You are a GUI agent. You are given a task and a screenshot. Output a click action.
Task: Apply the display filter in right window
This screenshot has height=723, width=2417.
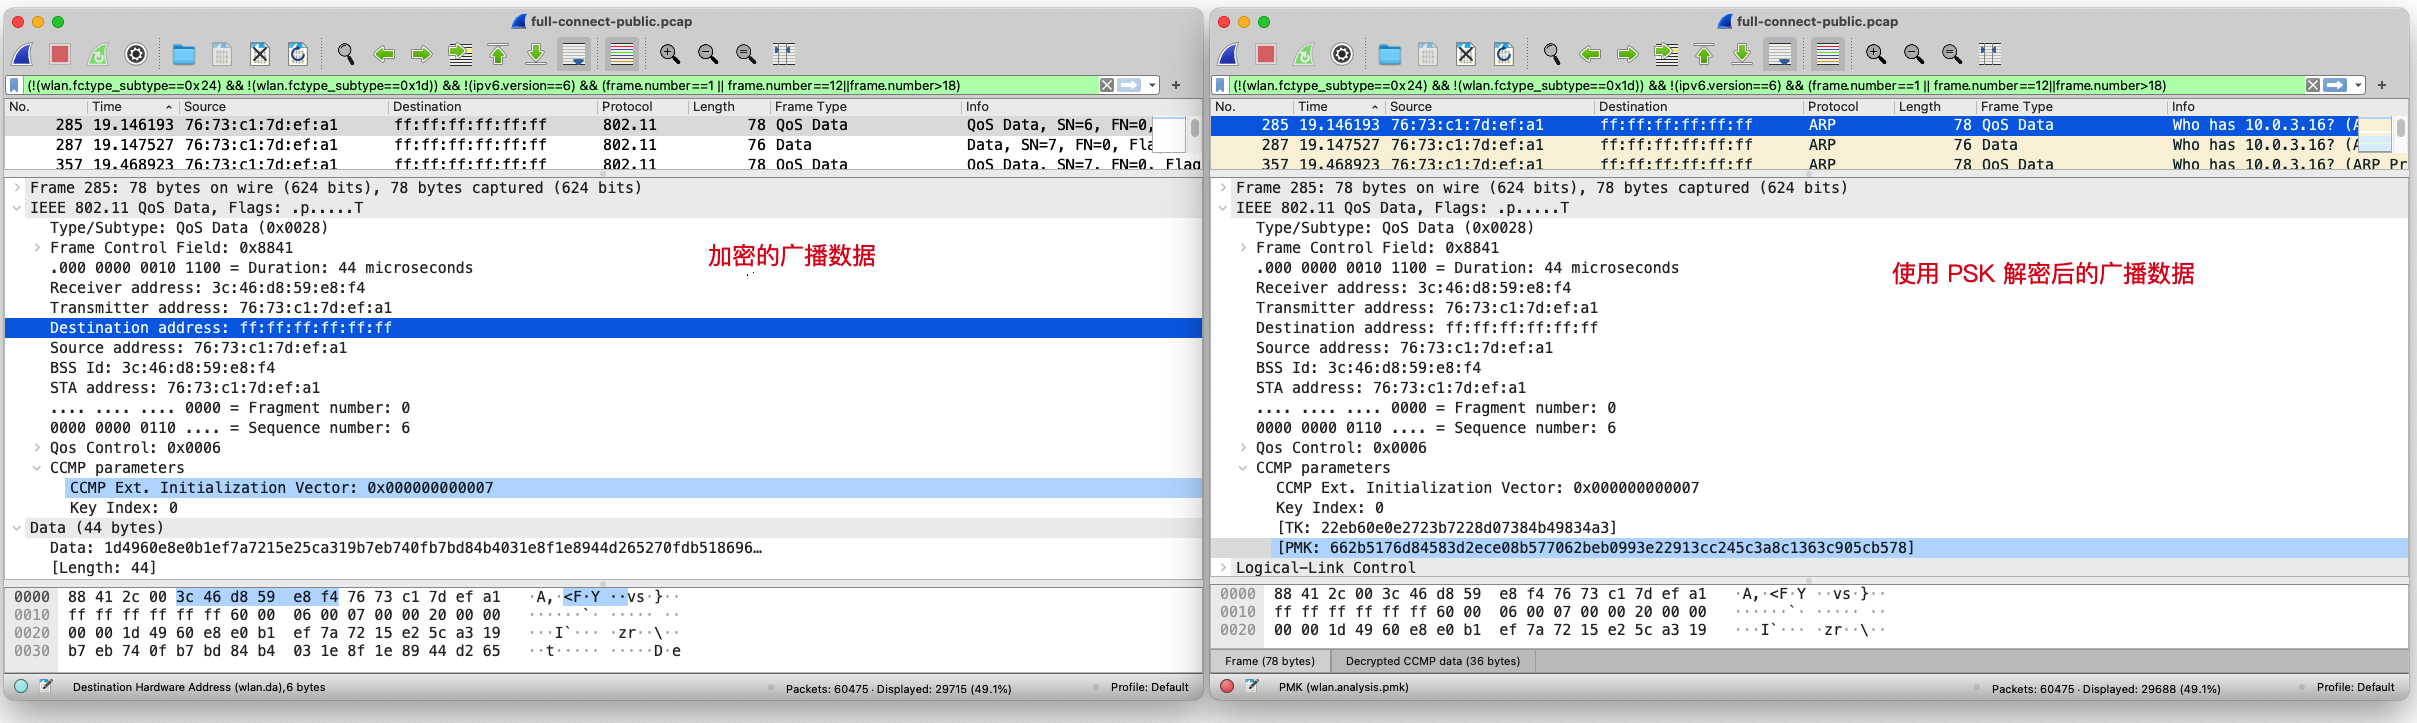(2335, 86)
